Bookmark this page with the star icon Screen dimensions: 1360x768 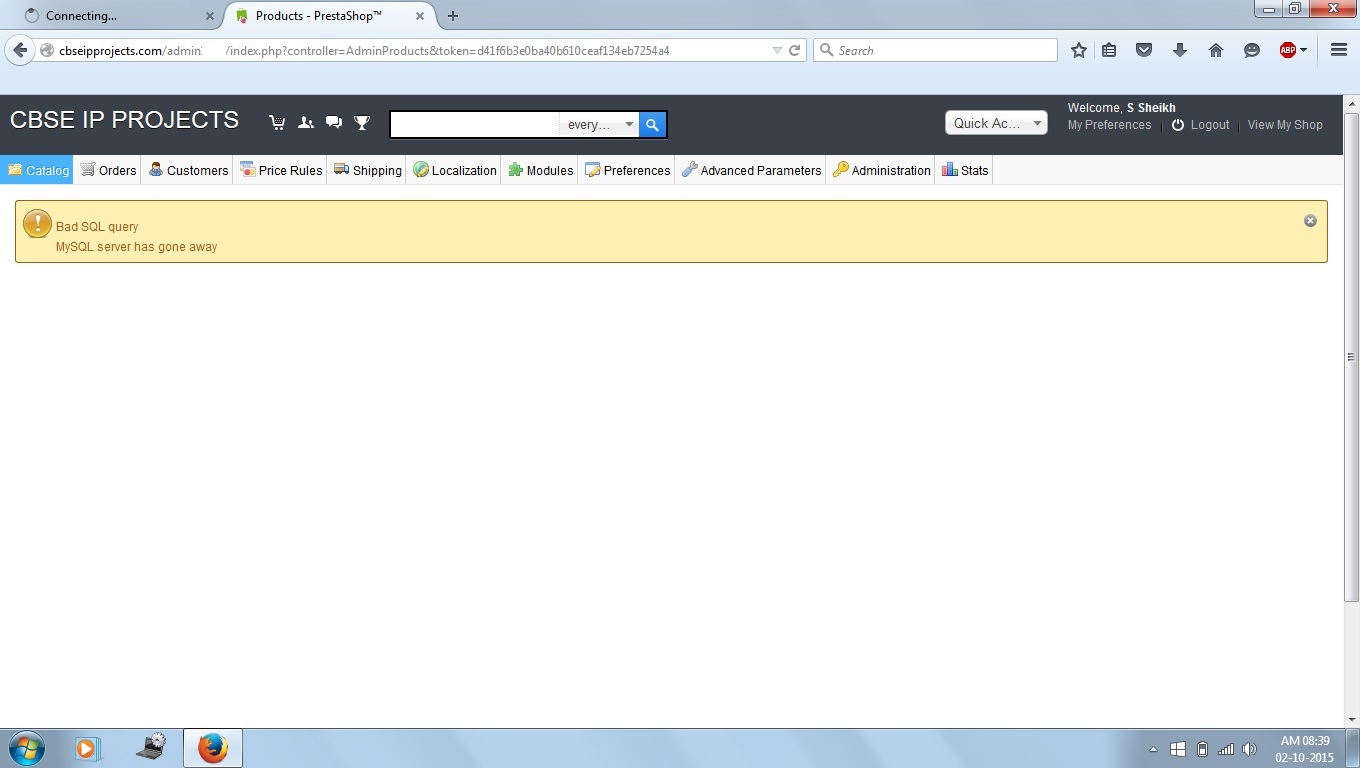tap(1079, 50)
